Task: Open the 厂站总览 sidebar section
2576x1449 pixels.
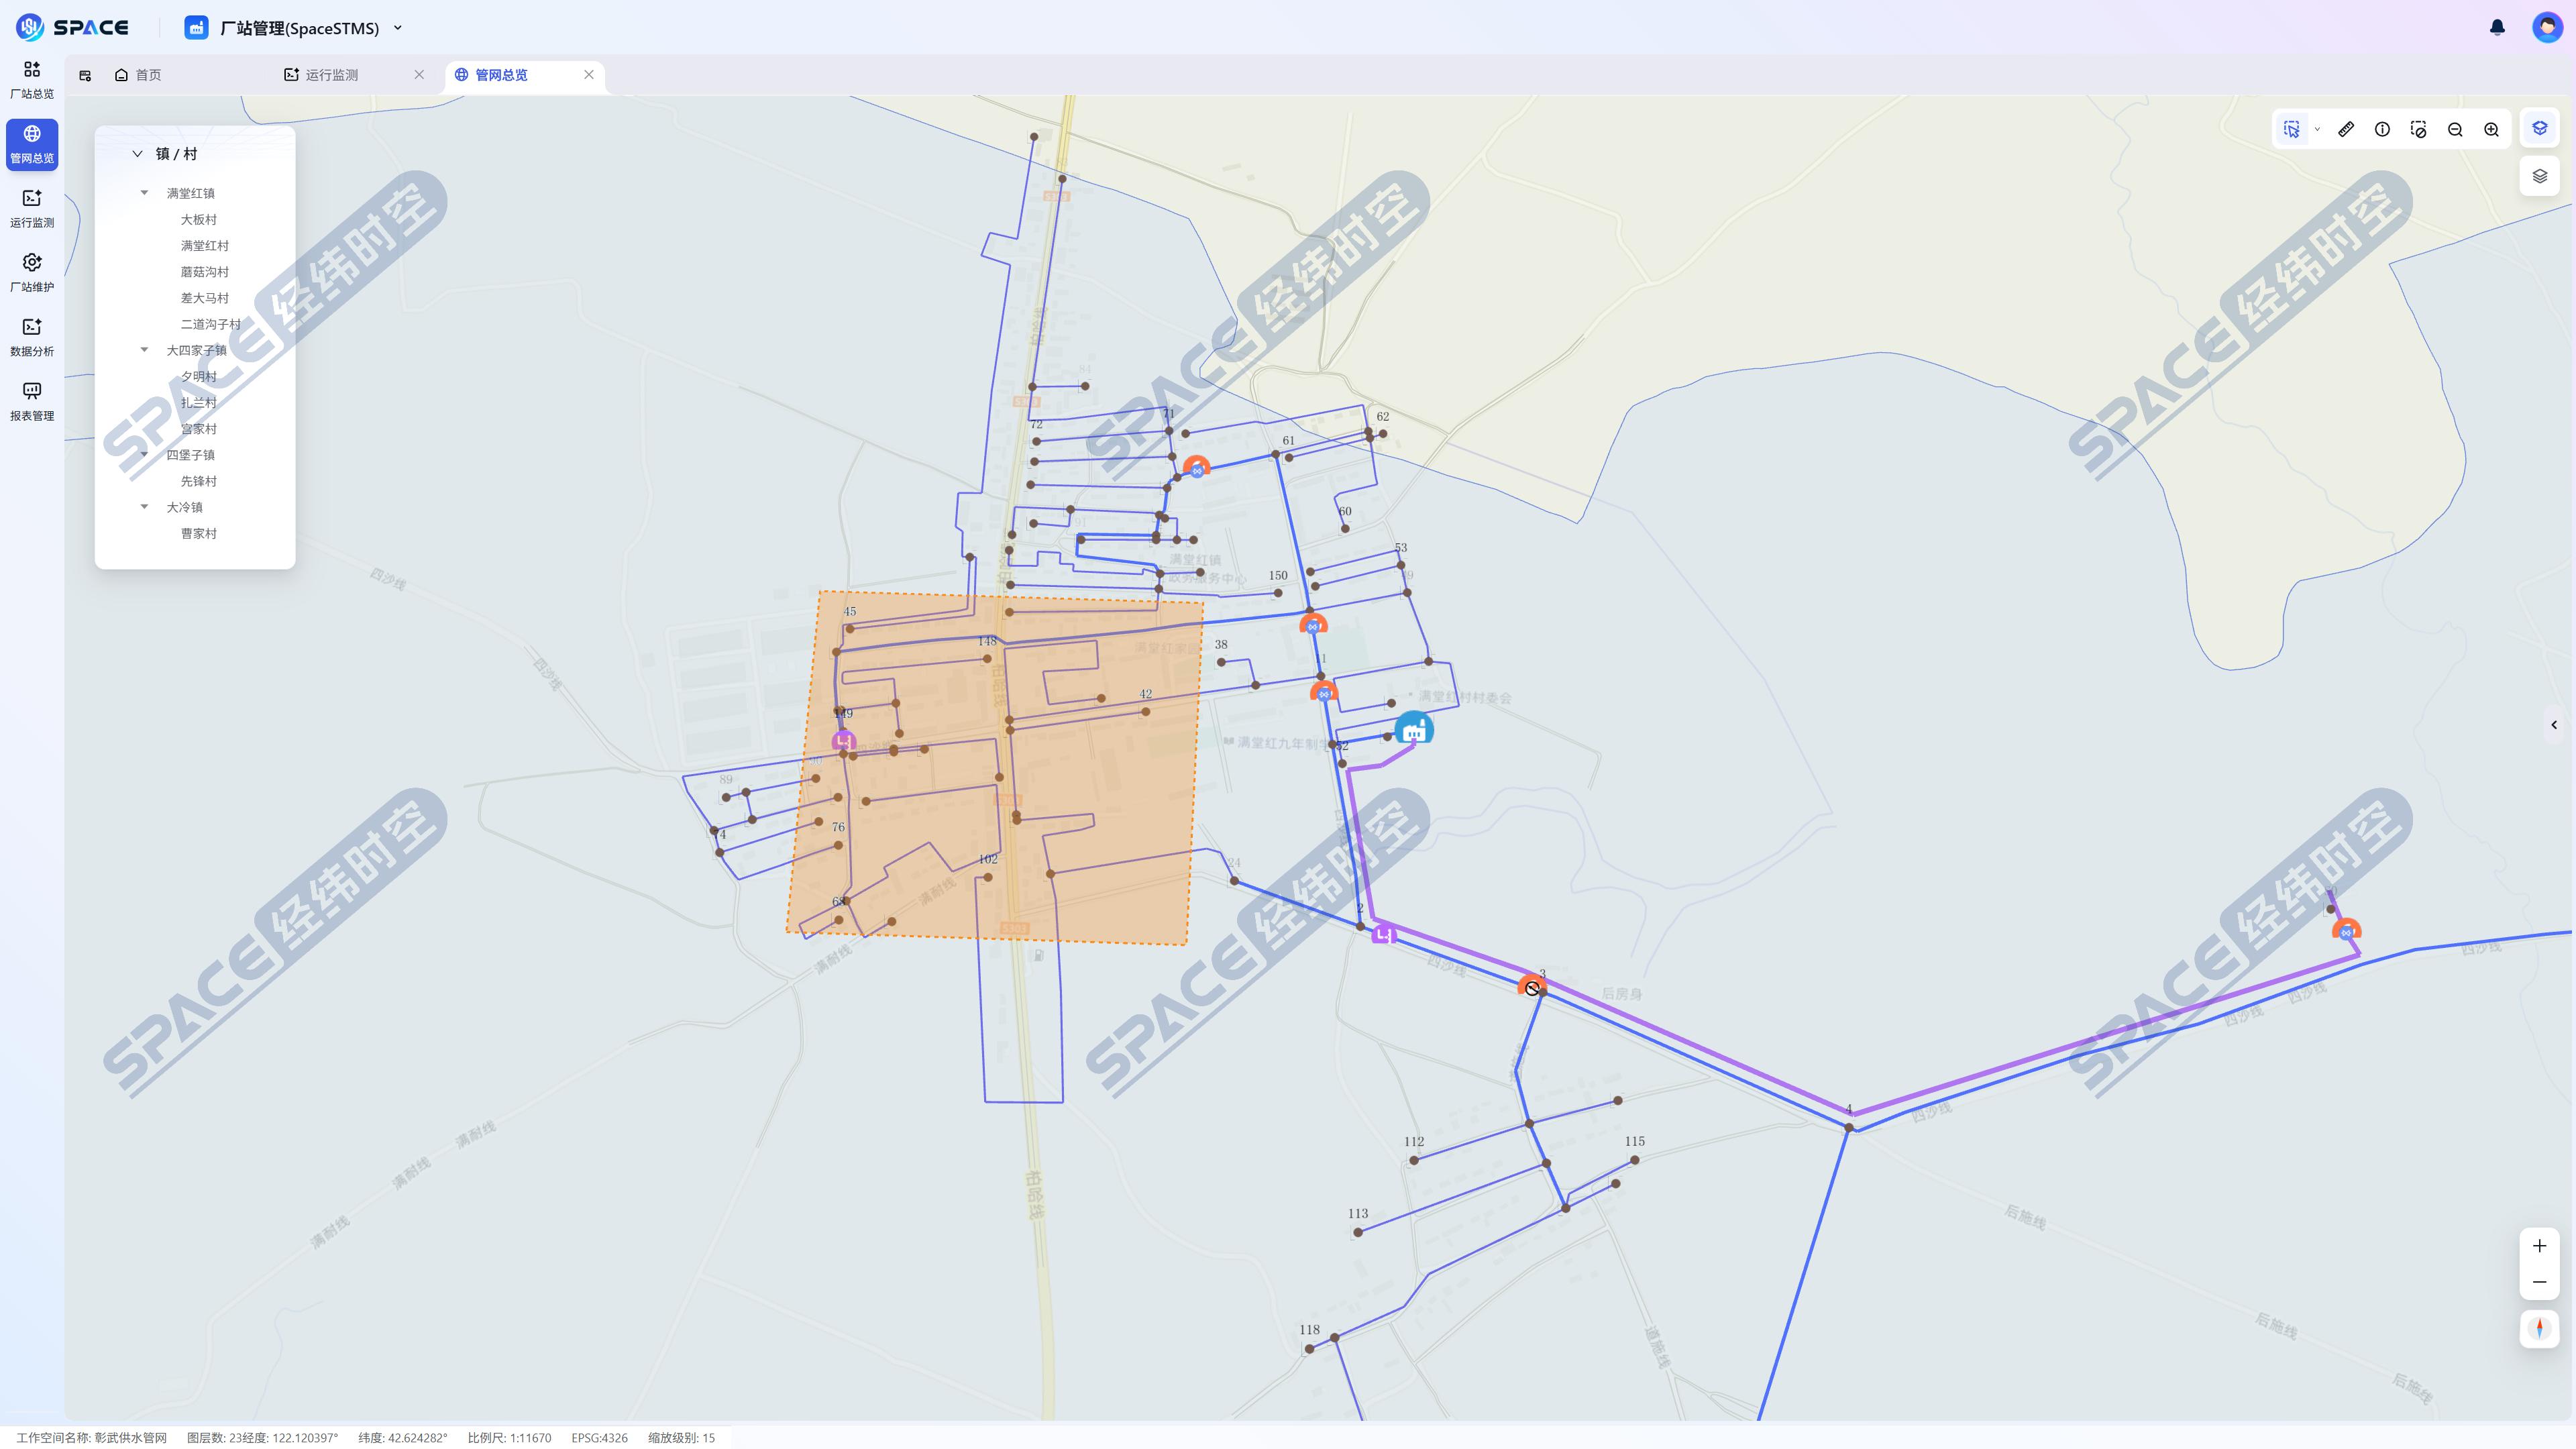Action: 32,80
